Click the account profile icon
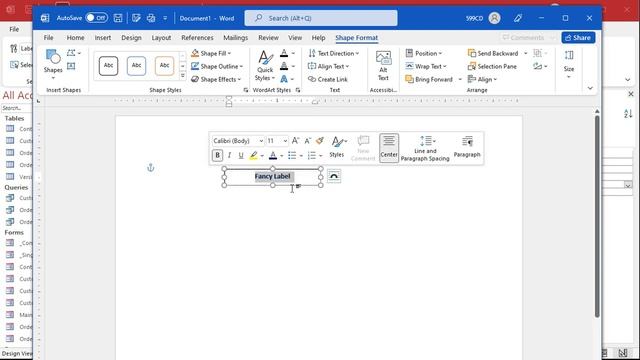640x360 pixels. tap(494, 18)
